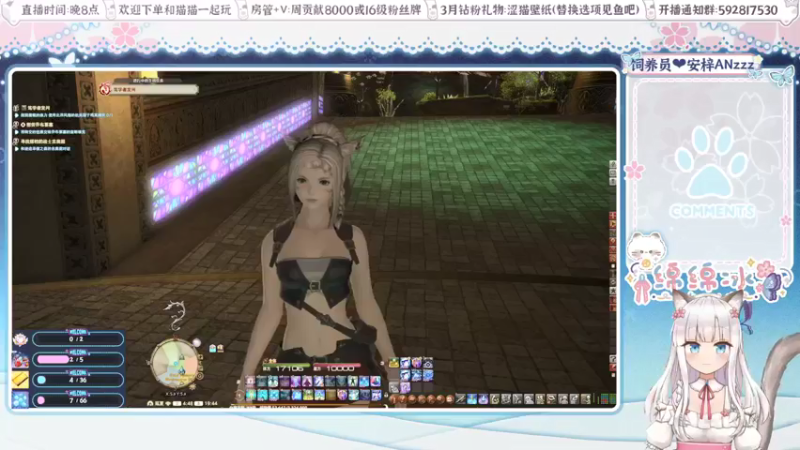Click the last skill in lower hotbar row
This screenshot has width=800, height=450.
point(376,395)
